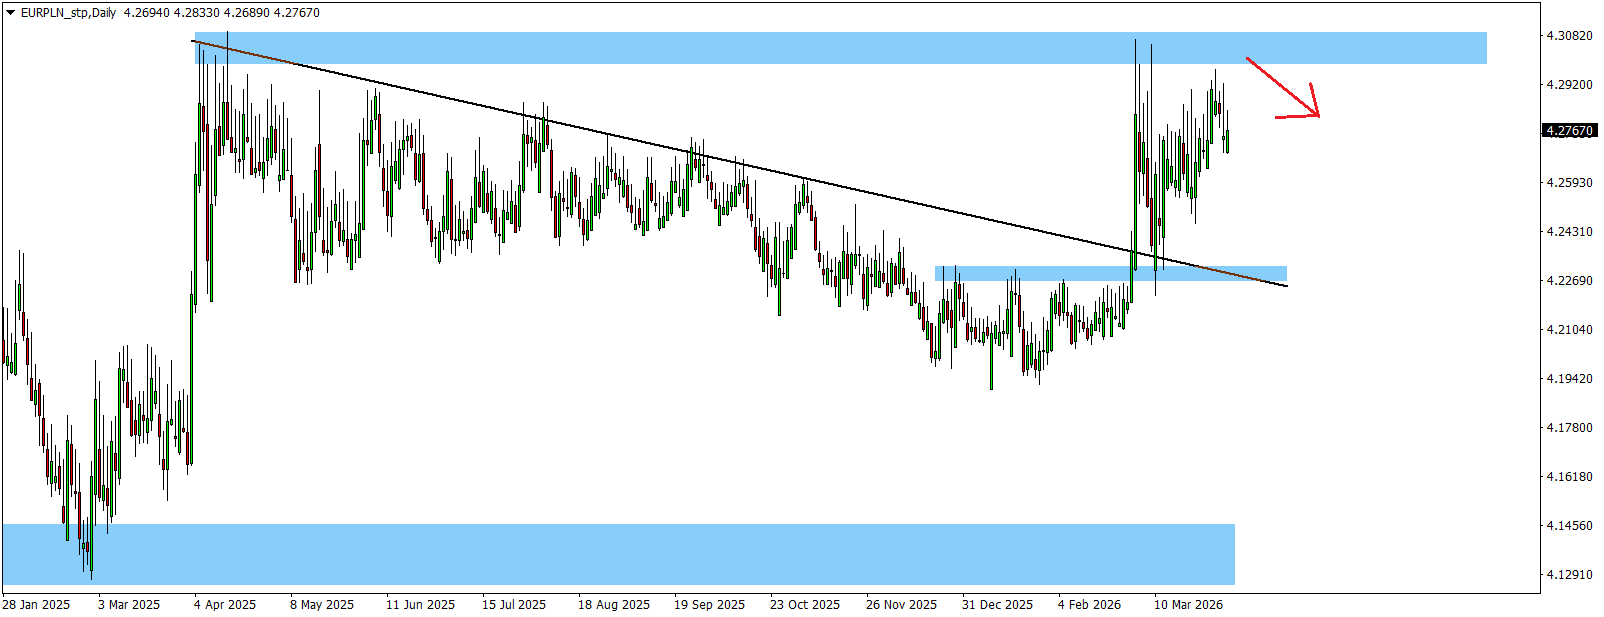
Task: Click the 10 Mar 2026 date label
Action: [x=1188, y=605]
